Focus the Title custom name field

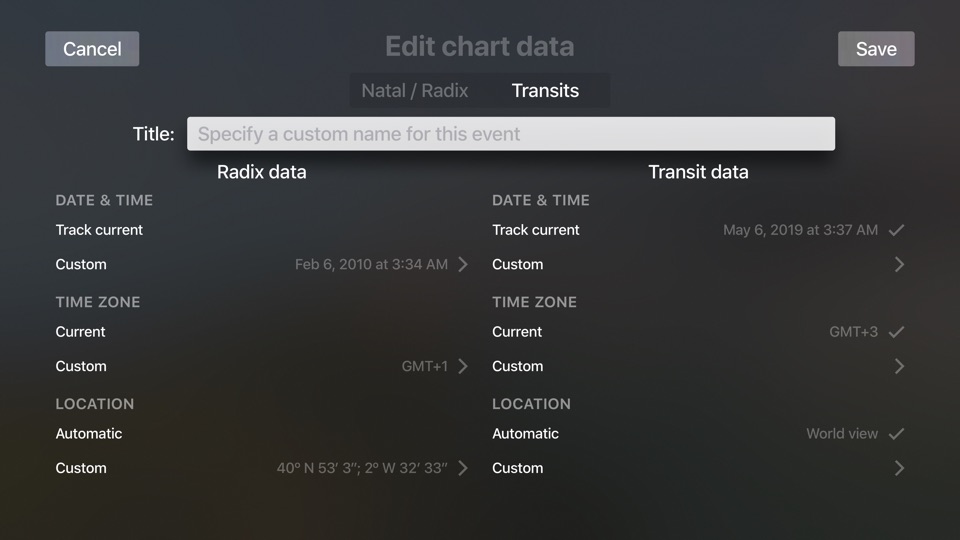pyautogui.click(x=510, y=134)
